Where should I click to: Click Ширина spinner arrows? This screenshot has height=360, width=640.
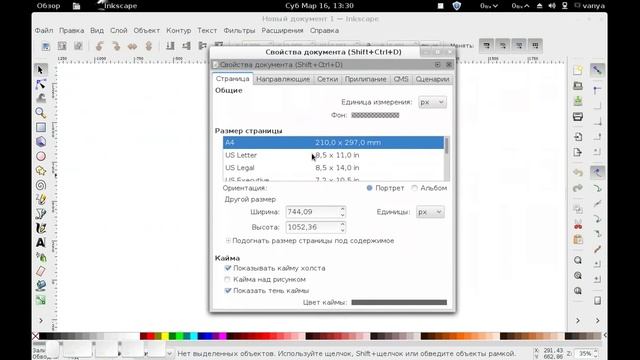(342, 212)
